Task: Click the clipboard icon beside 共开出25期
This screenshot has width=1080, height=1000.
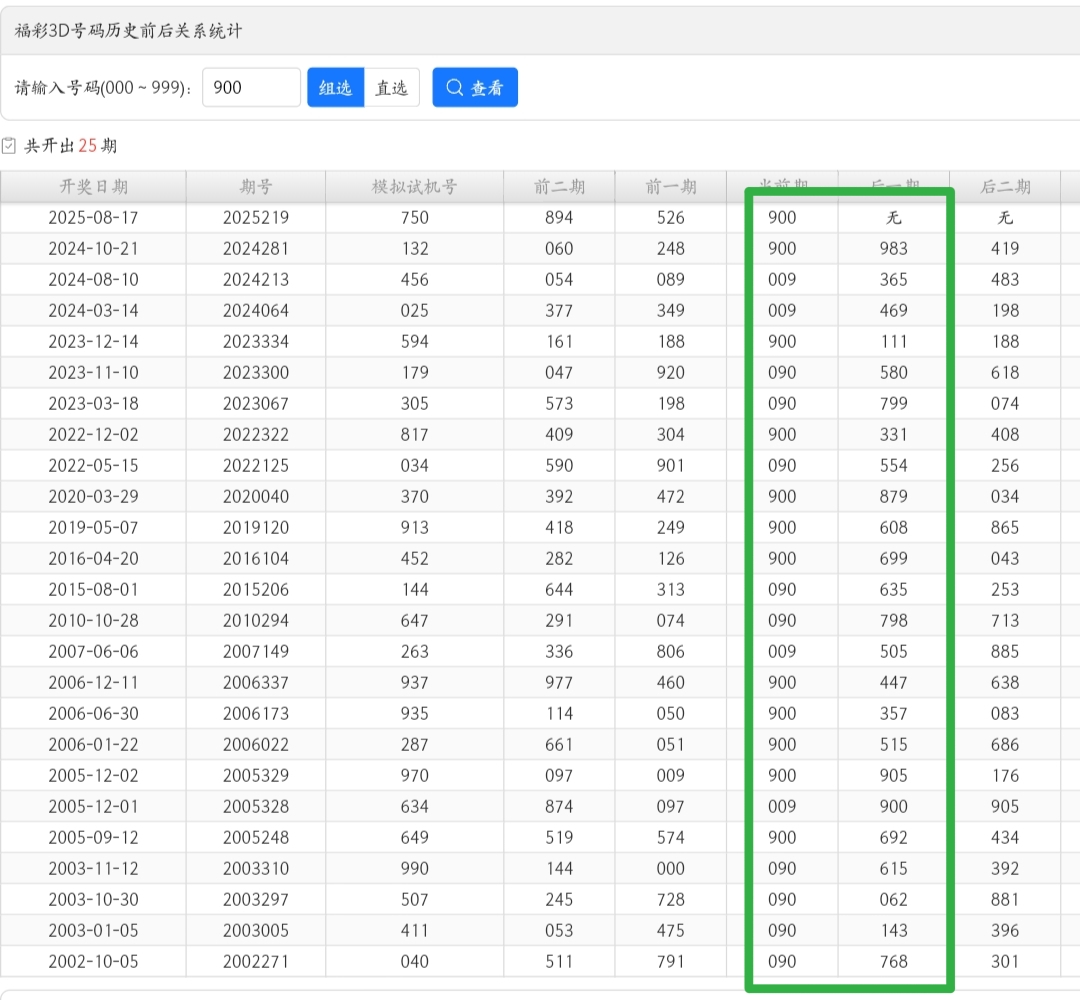Action: click(x=9, y=145)
